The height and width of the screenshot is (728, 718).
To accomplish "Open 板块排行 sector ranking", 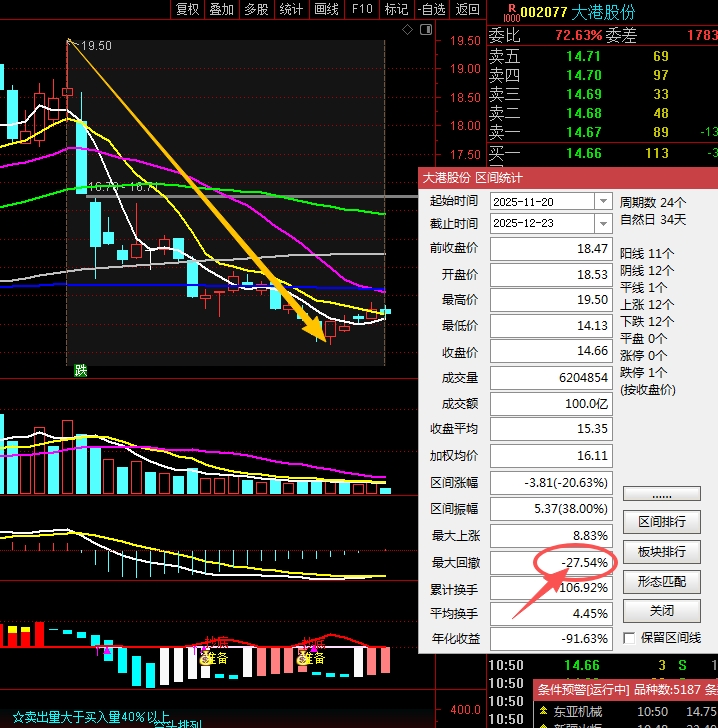I will (661, 552).
